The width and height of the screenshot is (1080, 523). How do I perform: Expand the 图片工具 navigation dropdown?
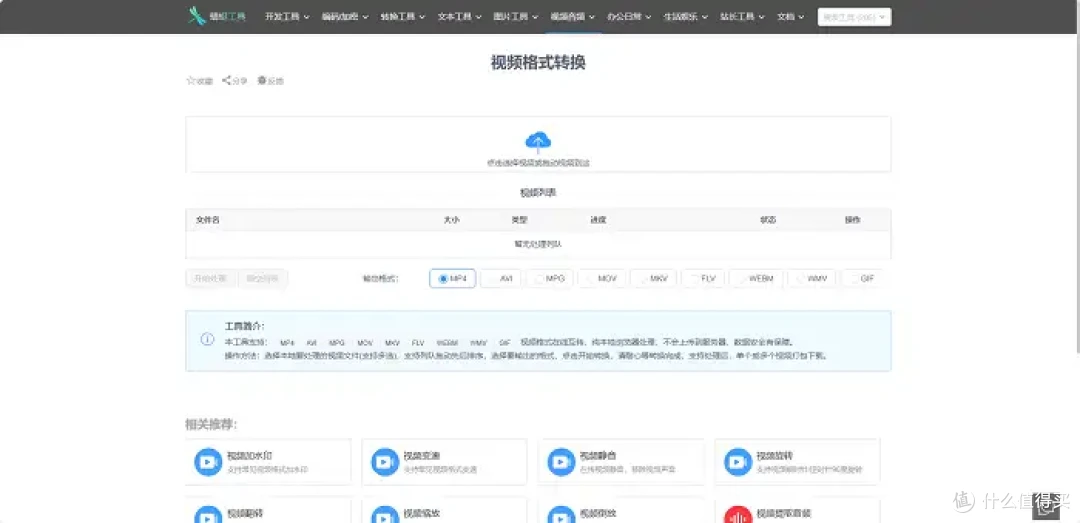(x=517, y=17)
